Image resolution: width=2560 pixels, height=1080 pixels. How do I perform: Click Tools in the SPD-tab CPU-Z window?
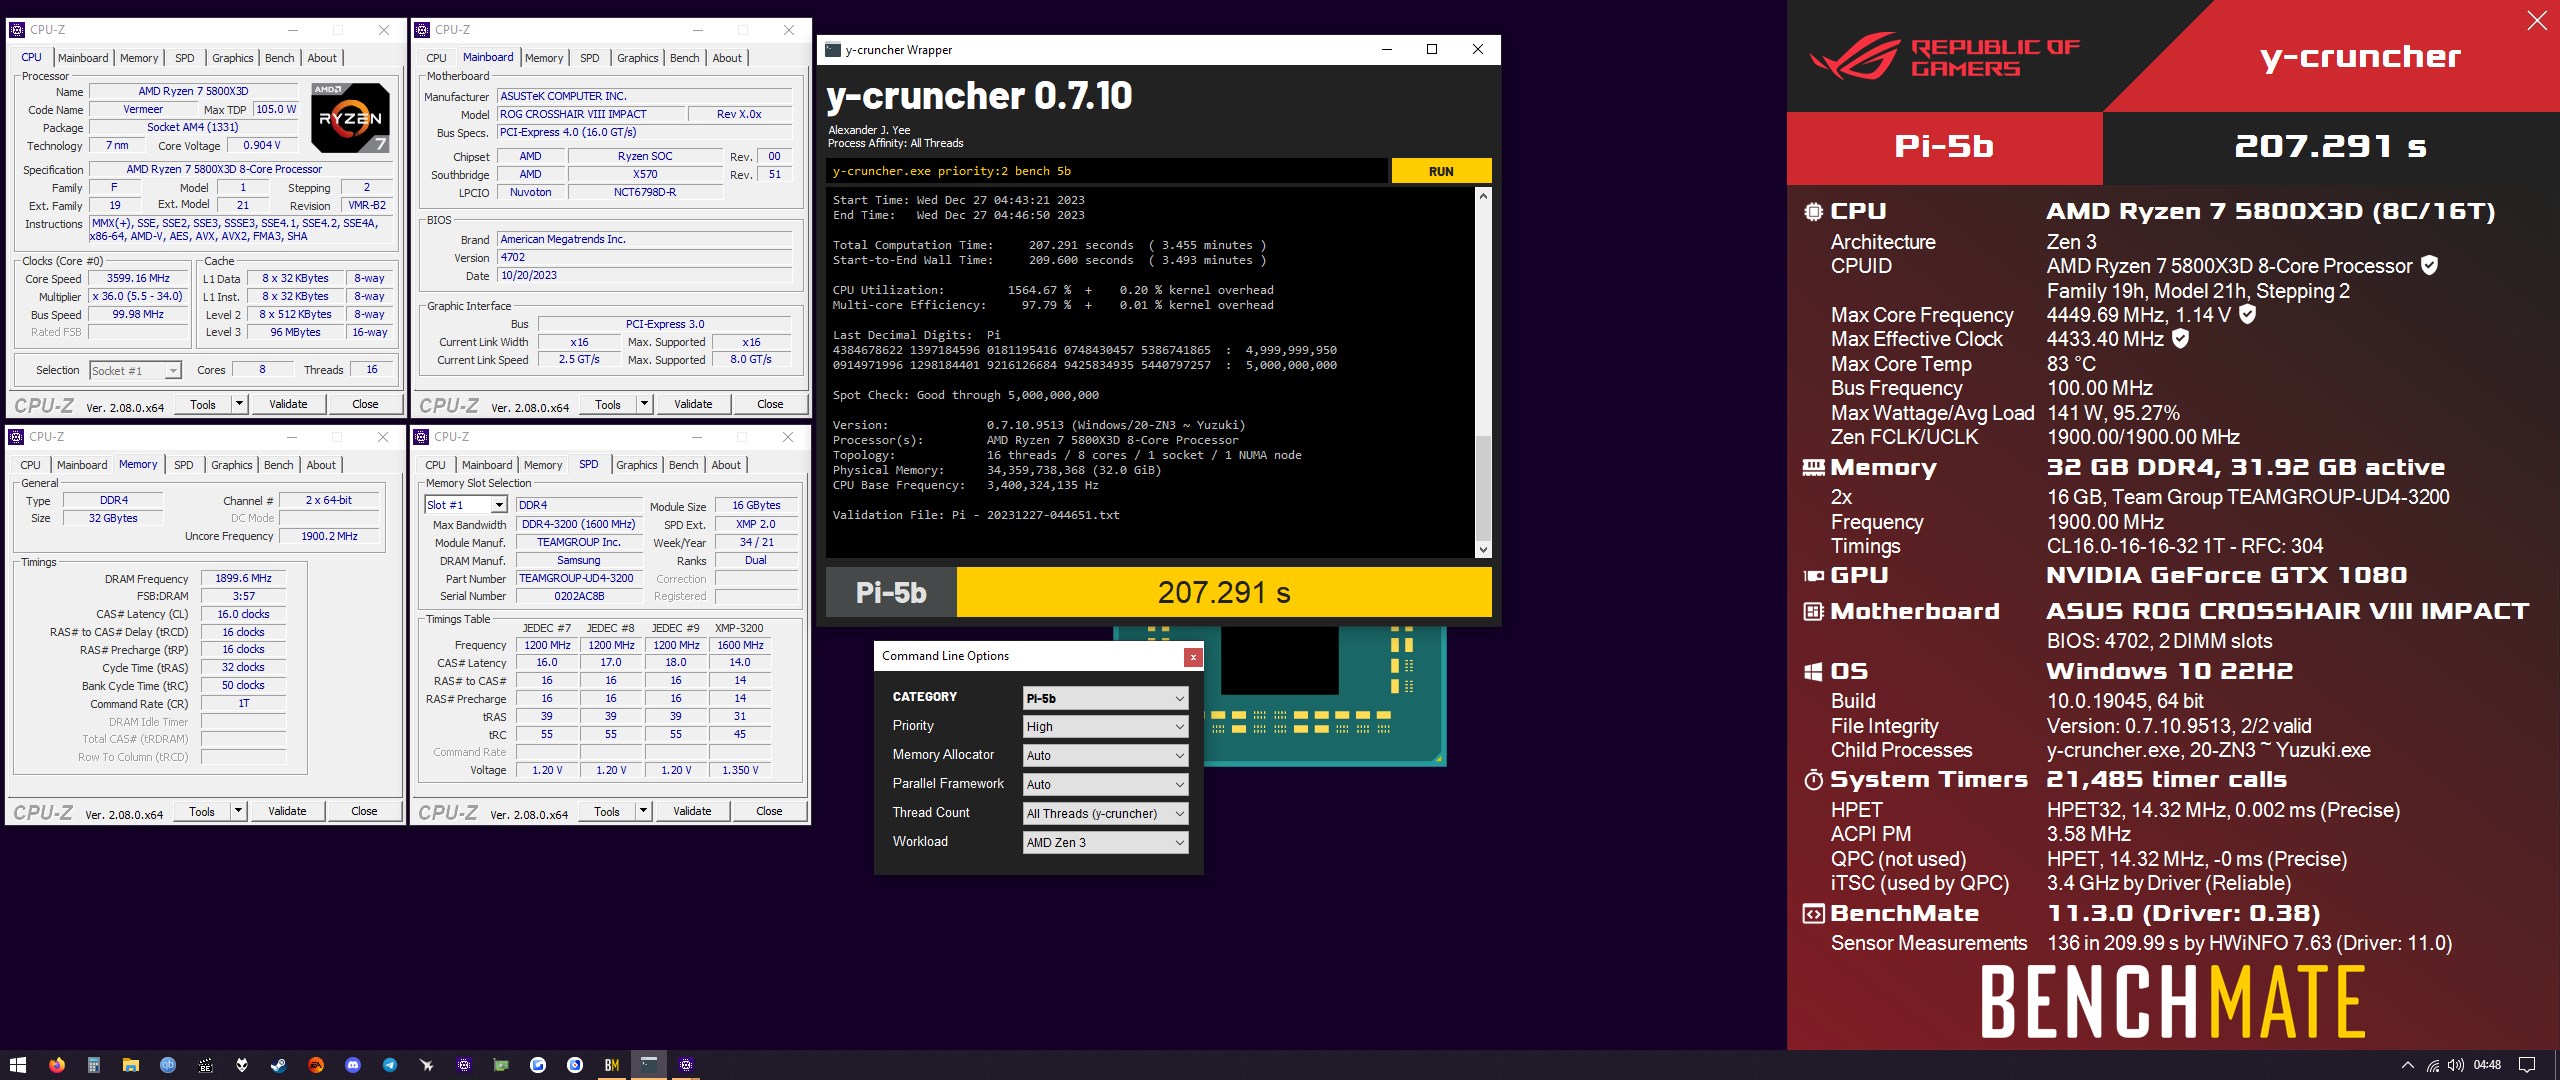click(x=607, y=811)
